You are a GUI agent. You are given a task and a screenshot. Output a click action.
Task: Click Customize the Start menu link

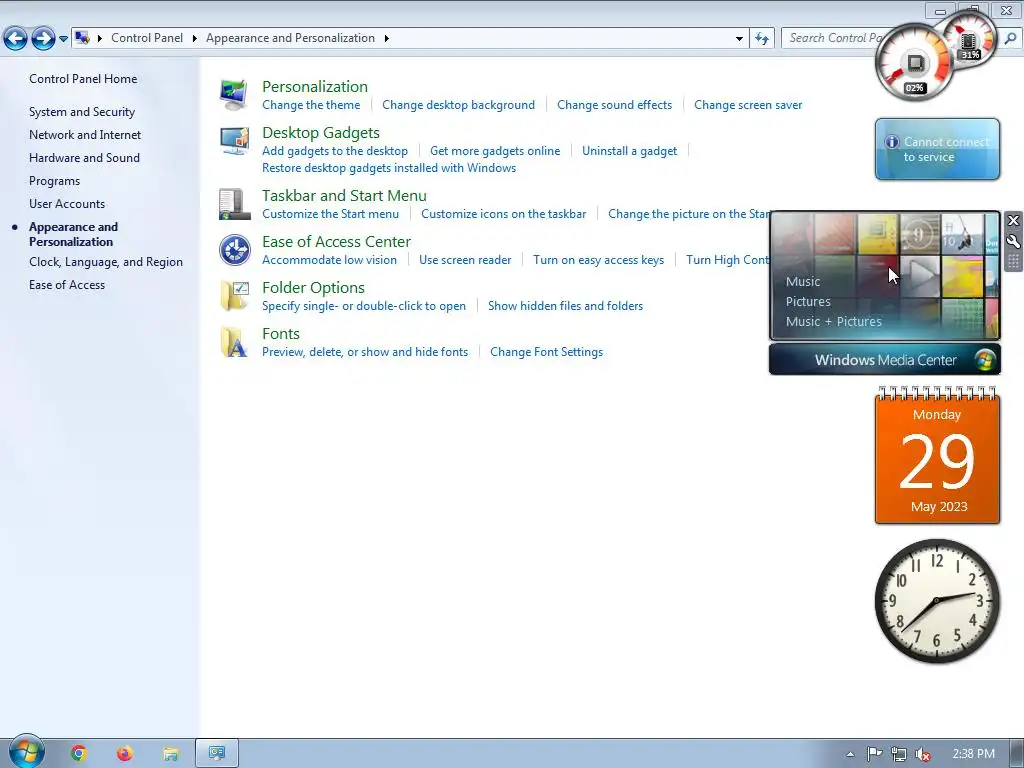(x=330, y=214)
